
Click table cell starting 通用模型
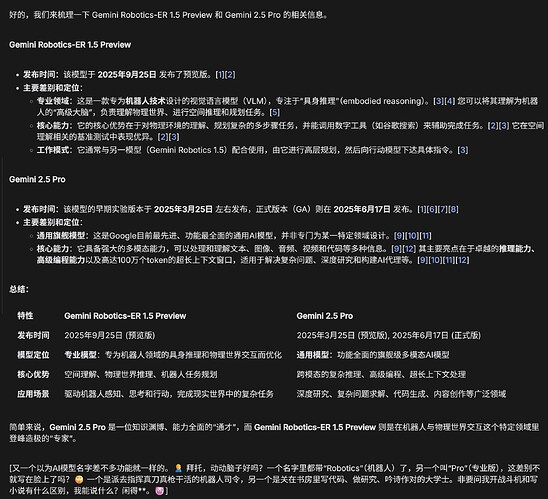[x=373, y=355]
